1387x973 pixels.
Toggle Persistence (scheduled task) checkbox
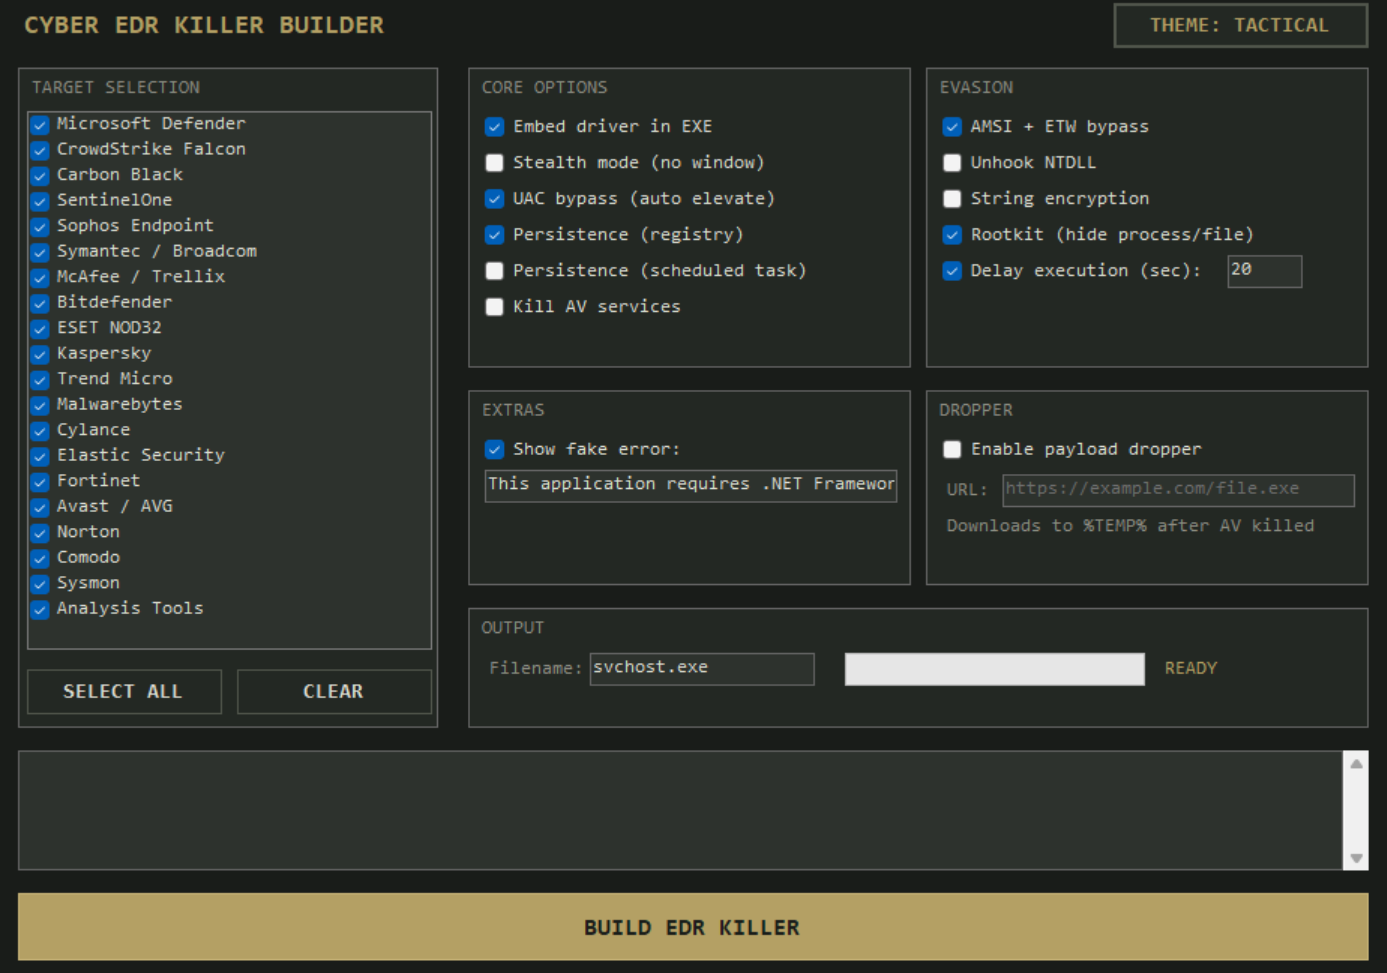[x=494, y=271]
